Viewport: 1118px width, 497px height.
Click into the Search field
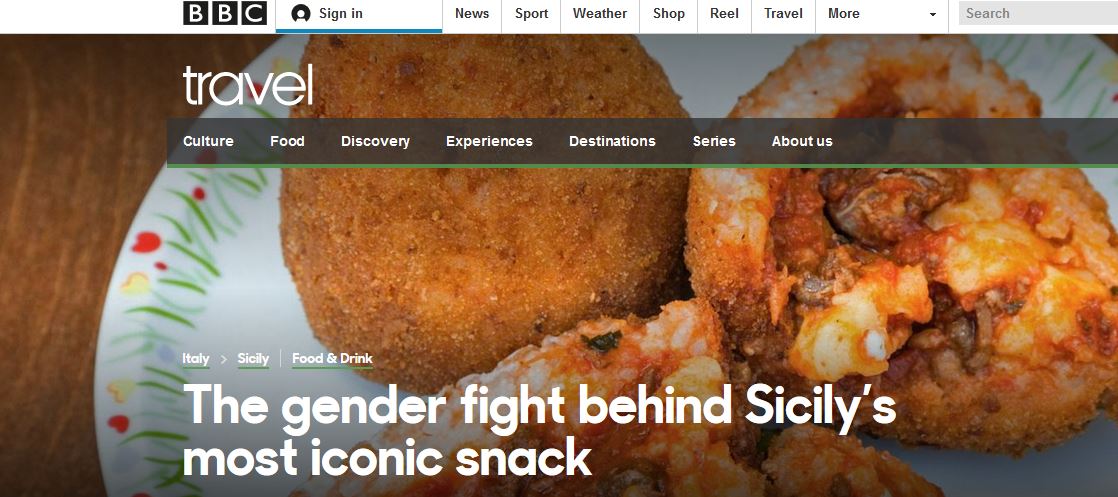tap(1038, 14)
